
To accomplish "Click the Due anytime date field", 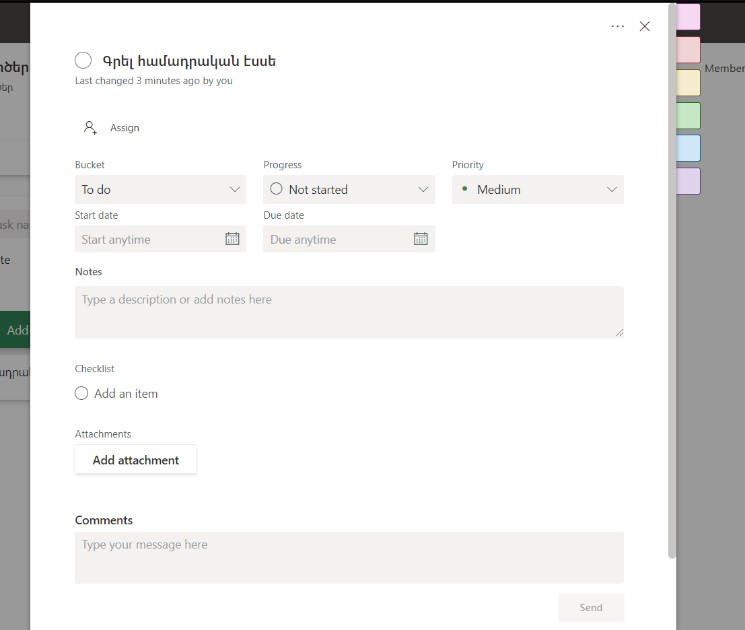I will click(349, 239).
